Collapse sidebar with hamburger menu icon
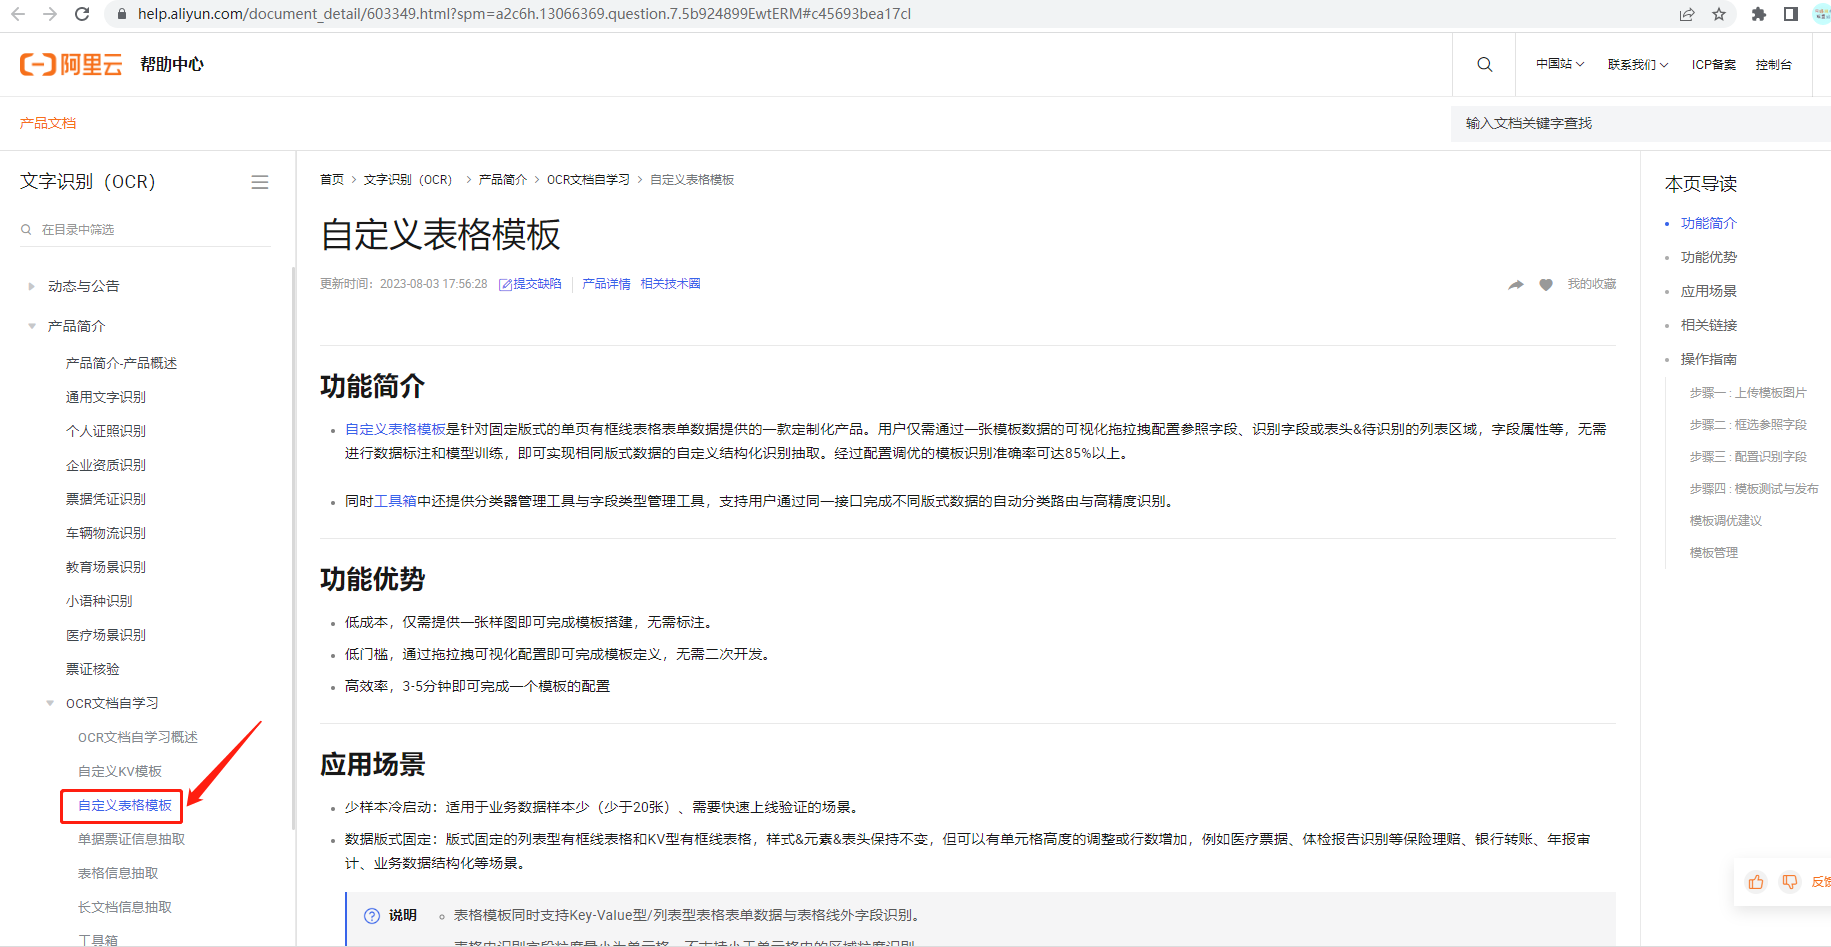 click(260, 182)
